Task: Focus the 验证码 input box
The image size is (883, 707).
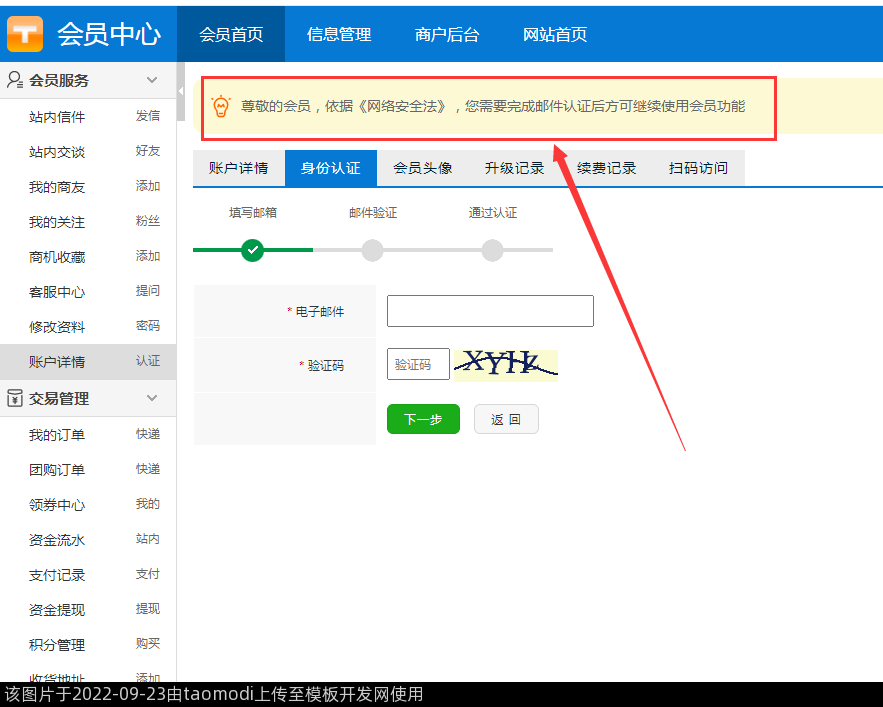Action: coord(418,365)
